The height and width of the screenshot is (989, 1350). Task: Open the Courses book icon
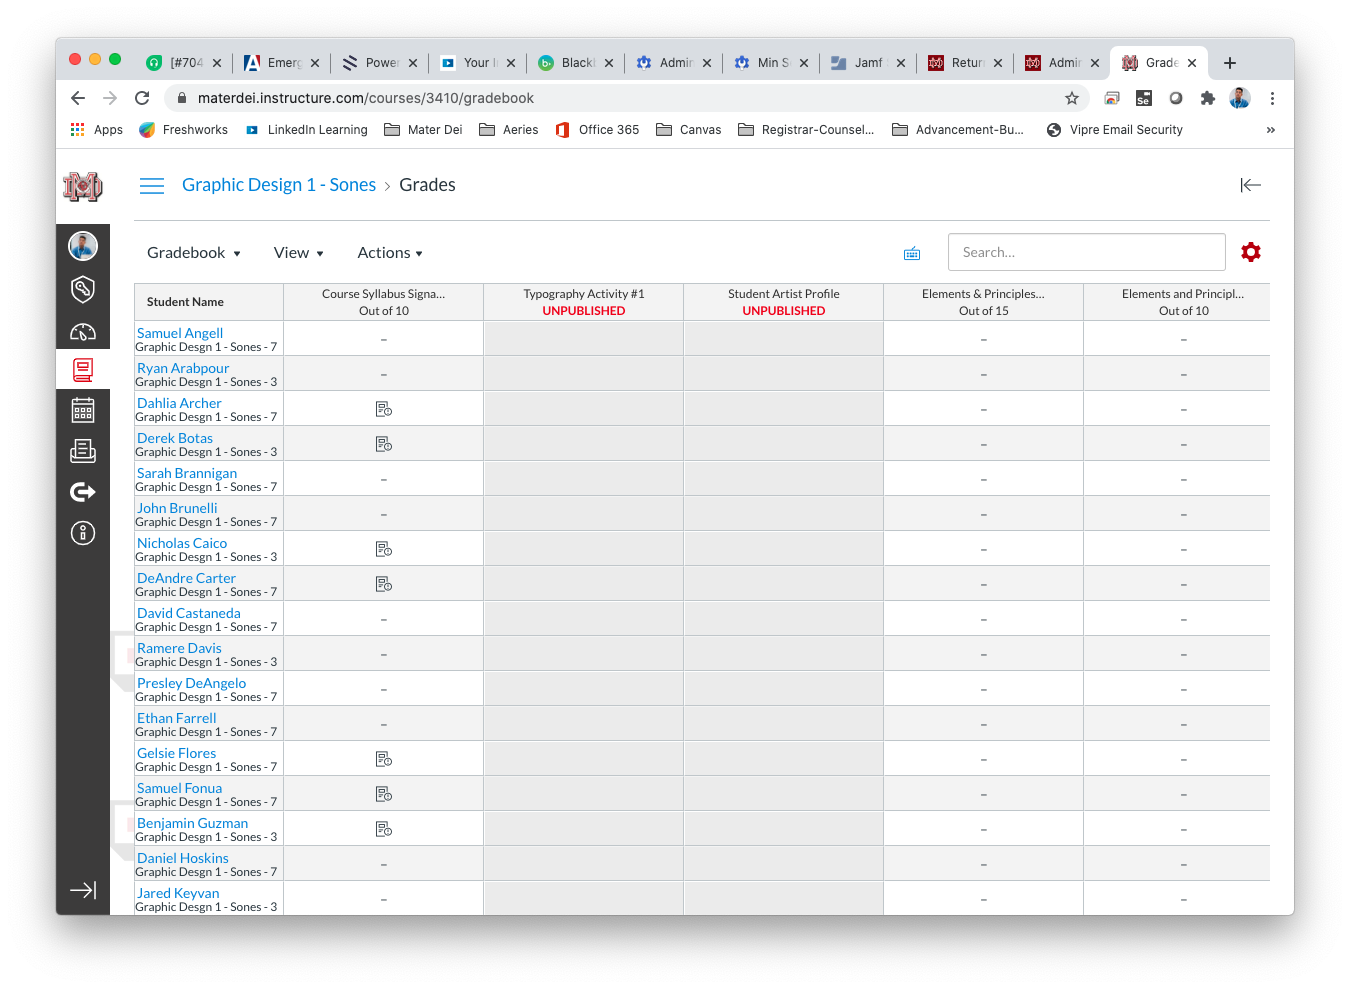[83, 370]
